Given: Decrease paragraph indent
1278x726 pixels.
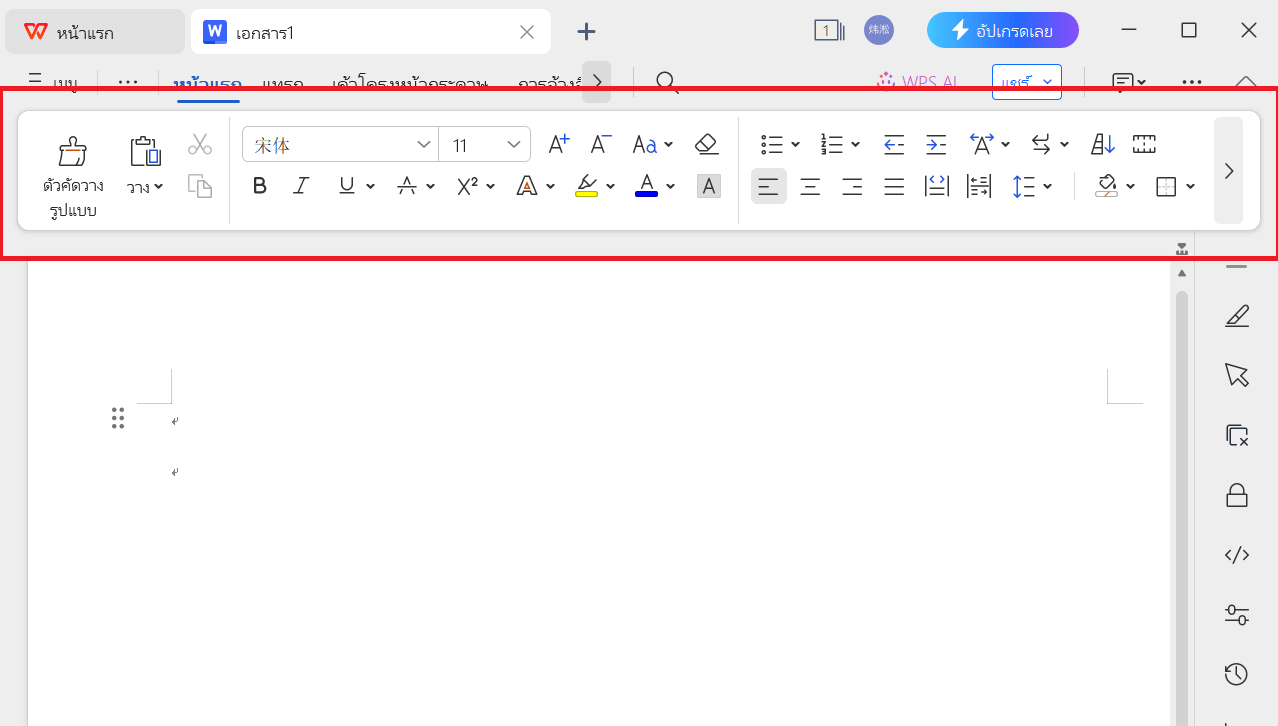Looking at the screenshot, I should 894,144.
